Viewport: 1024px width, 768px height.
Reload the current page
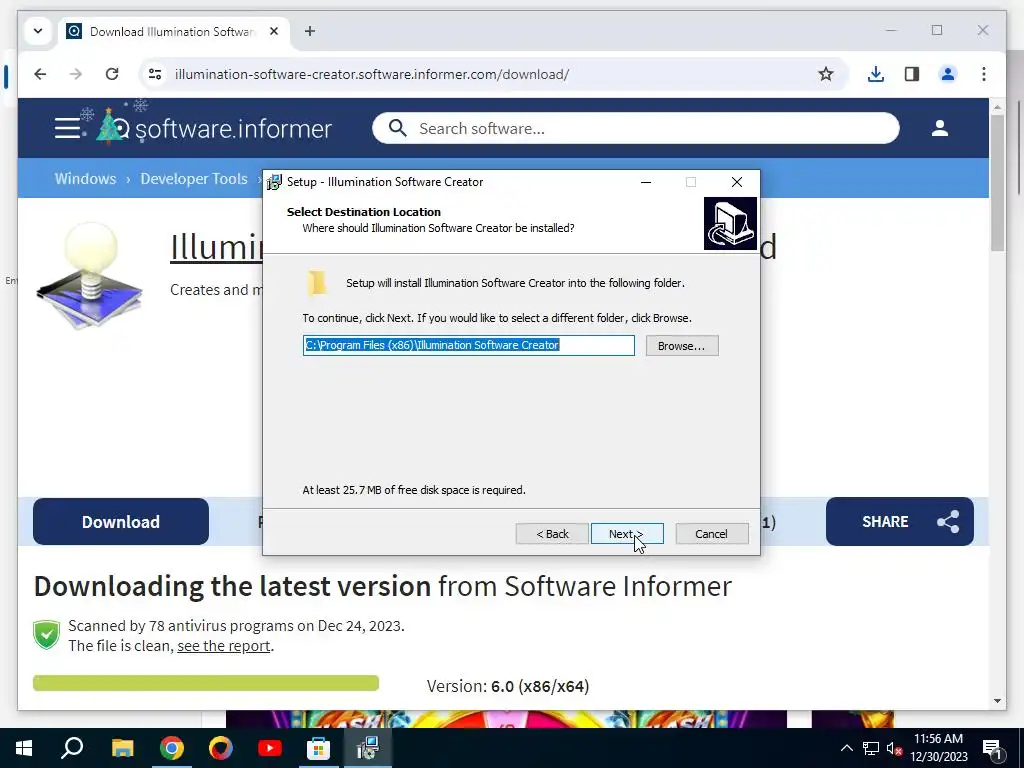click(112, 74)
